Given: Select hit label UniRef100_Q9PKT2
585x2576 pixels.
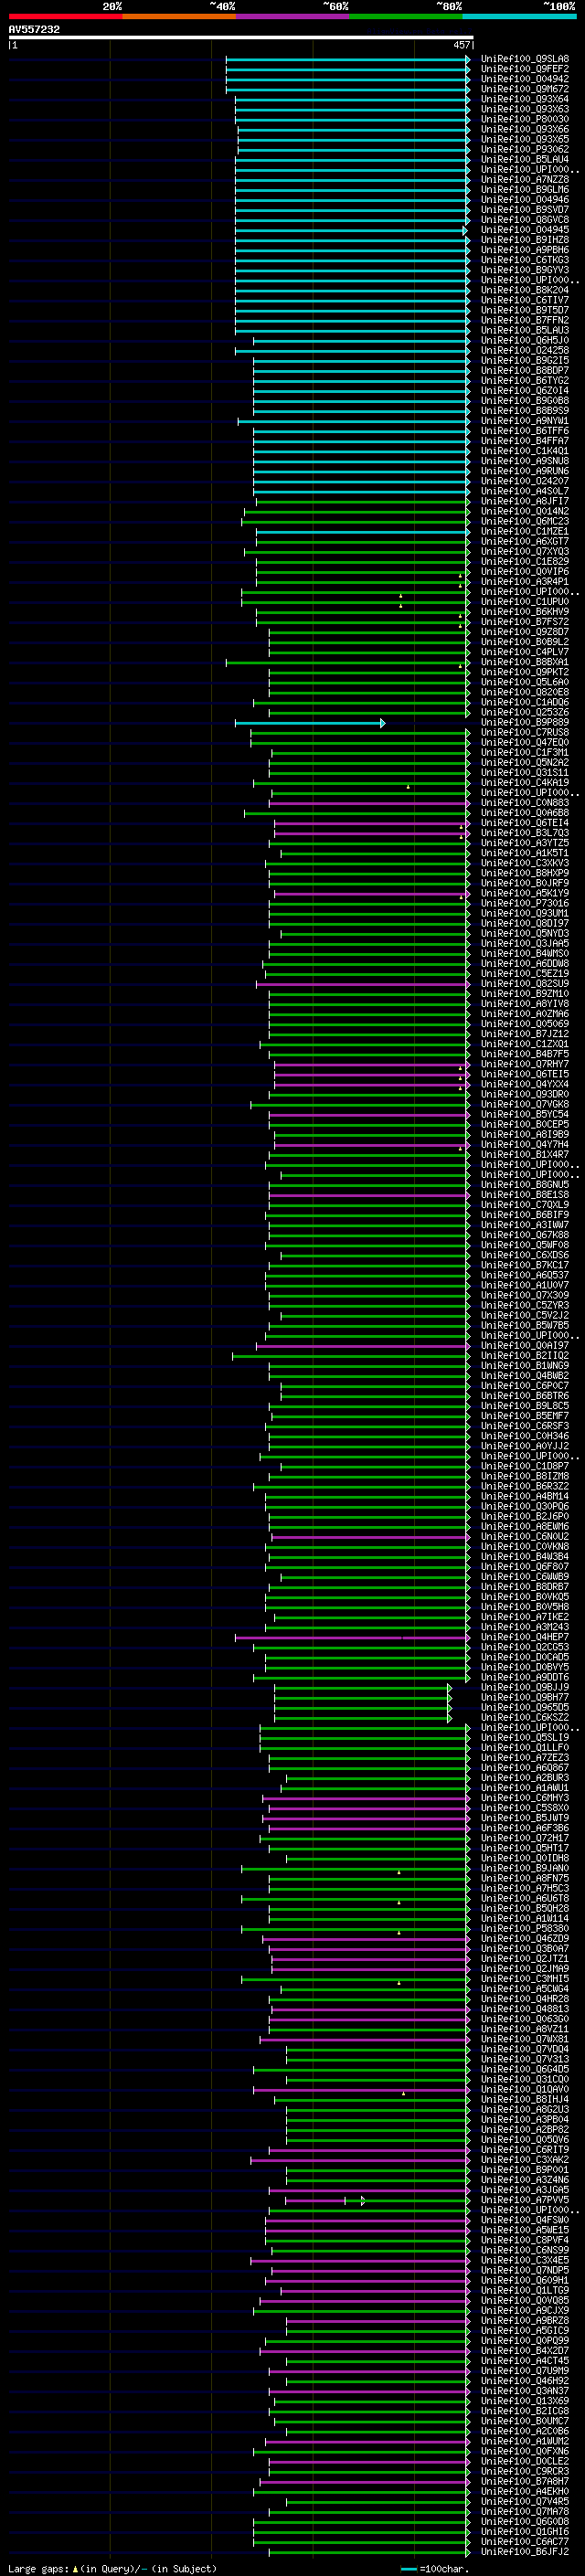Looking at the screenshot, I should point(524,672).
